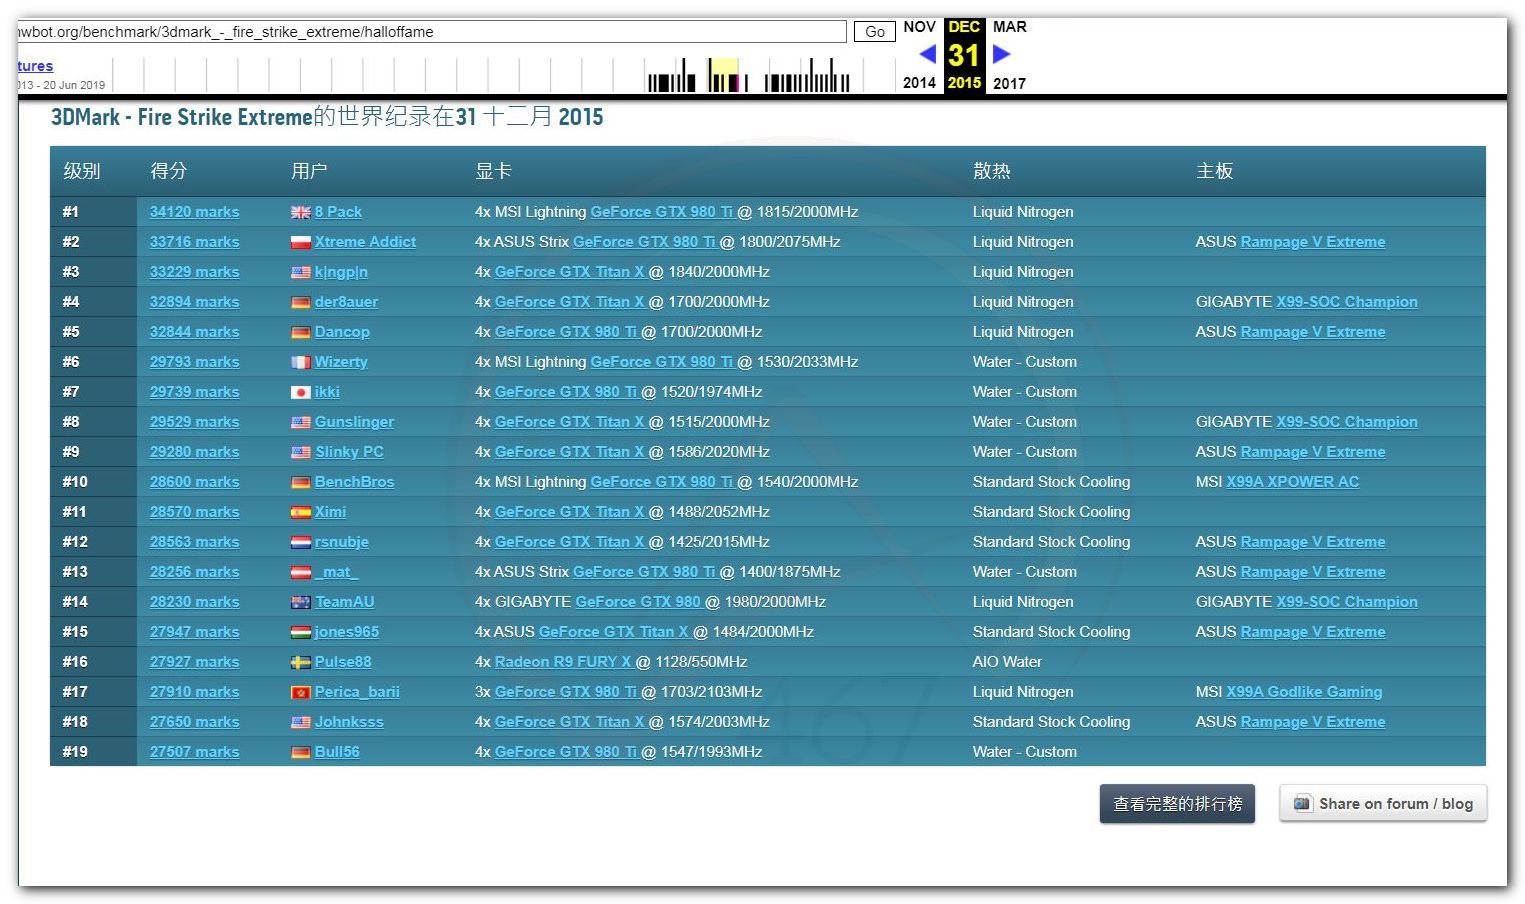The width and height of the screenshot is (1525, 904).
Task: Click the French flag beside Wizerty
Action: (x=300, y=362)
